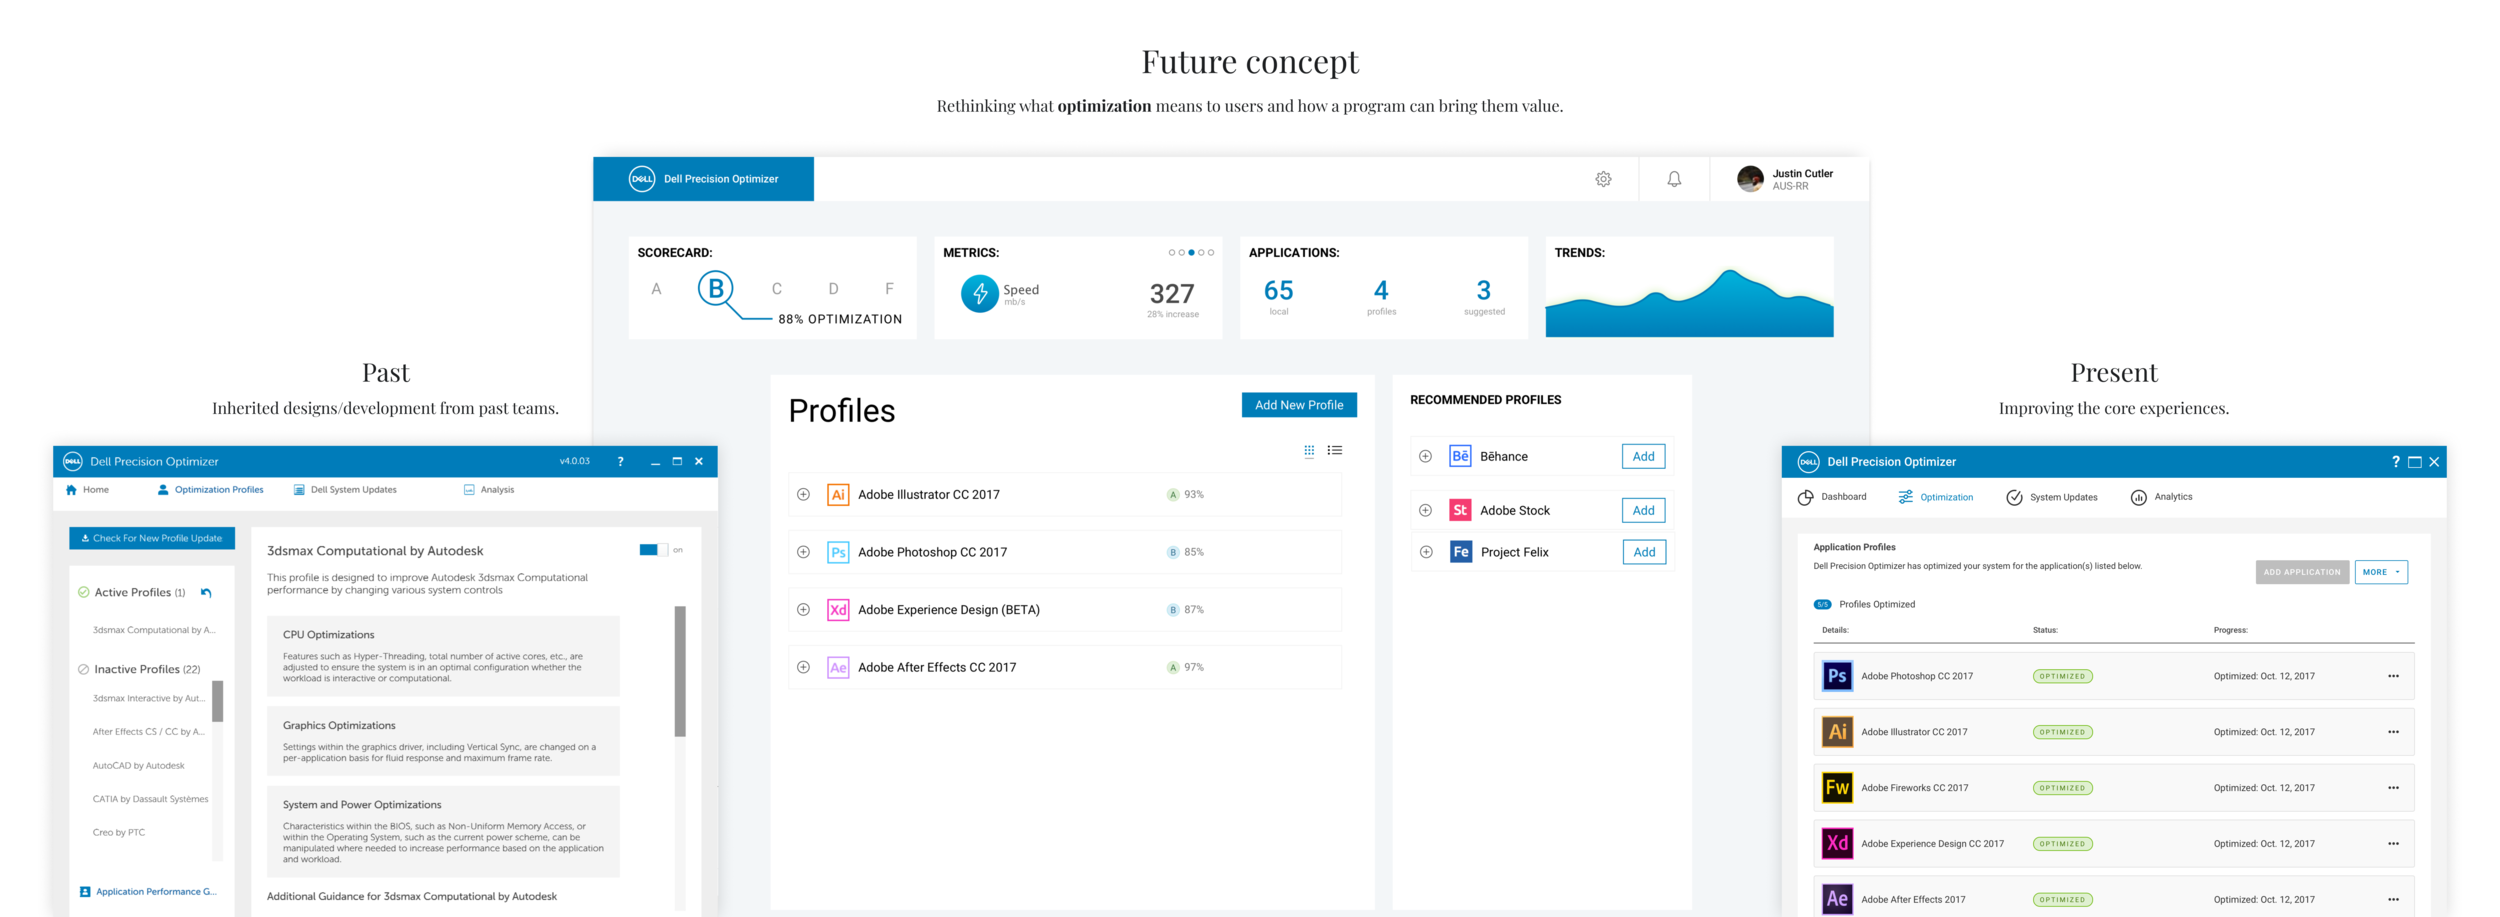Image resolution: width=2500 pixels, height=917 pixels.
Task: Select "Creo by PTC" in Inactive Profiles
Action: [119, 833]
